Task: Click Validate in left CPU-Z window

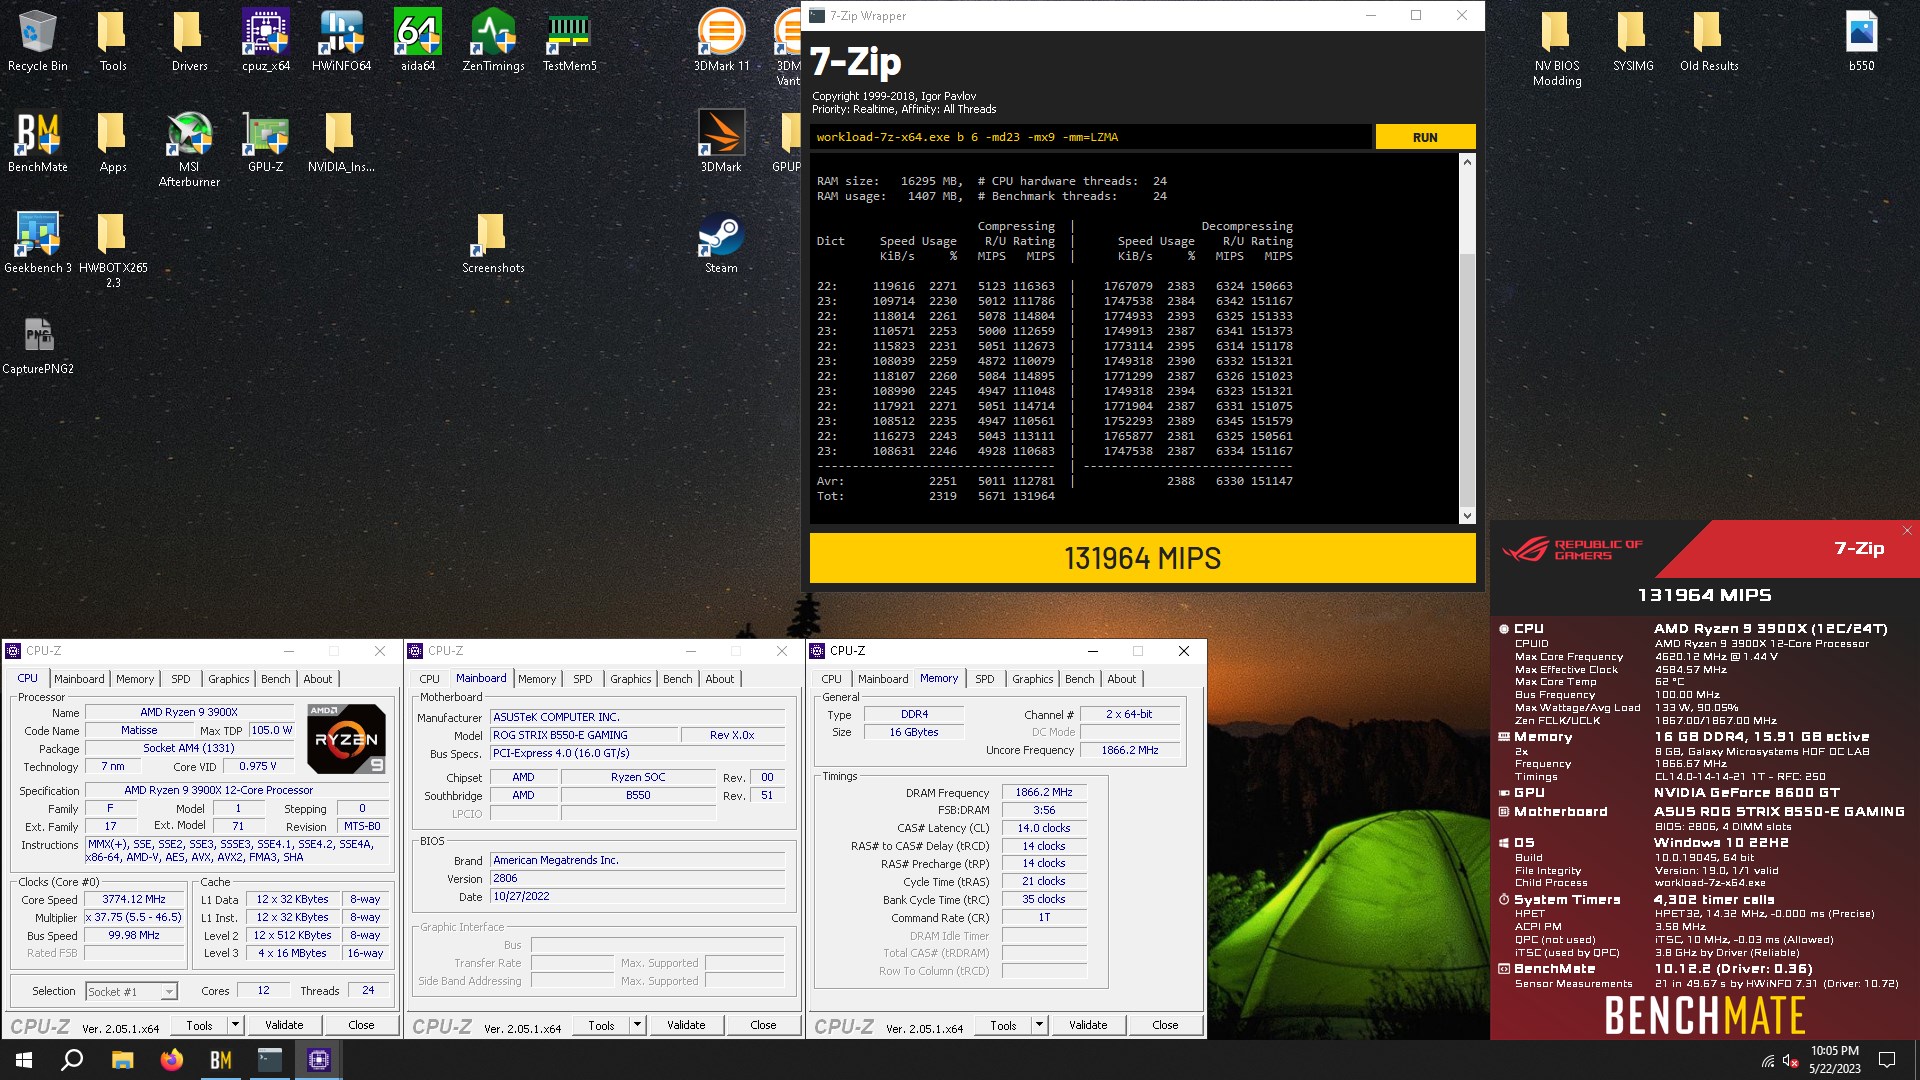Action: pos(284,1025)
